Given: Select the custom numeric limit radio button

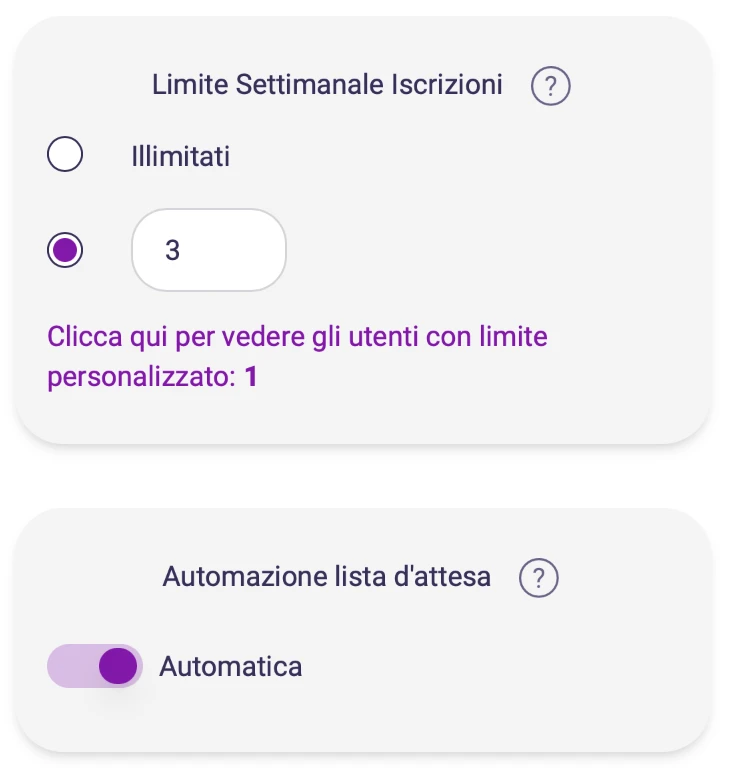Looking at the screenshot, I should [x=66, y=250].
